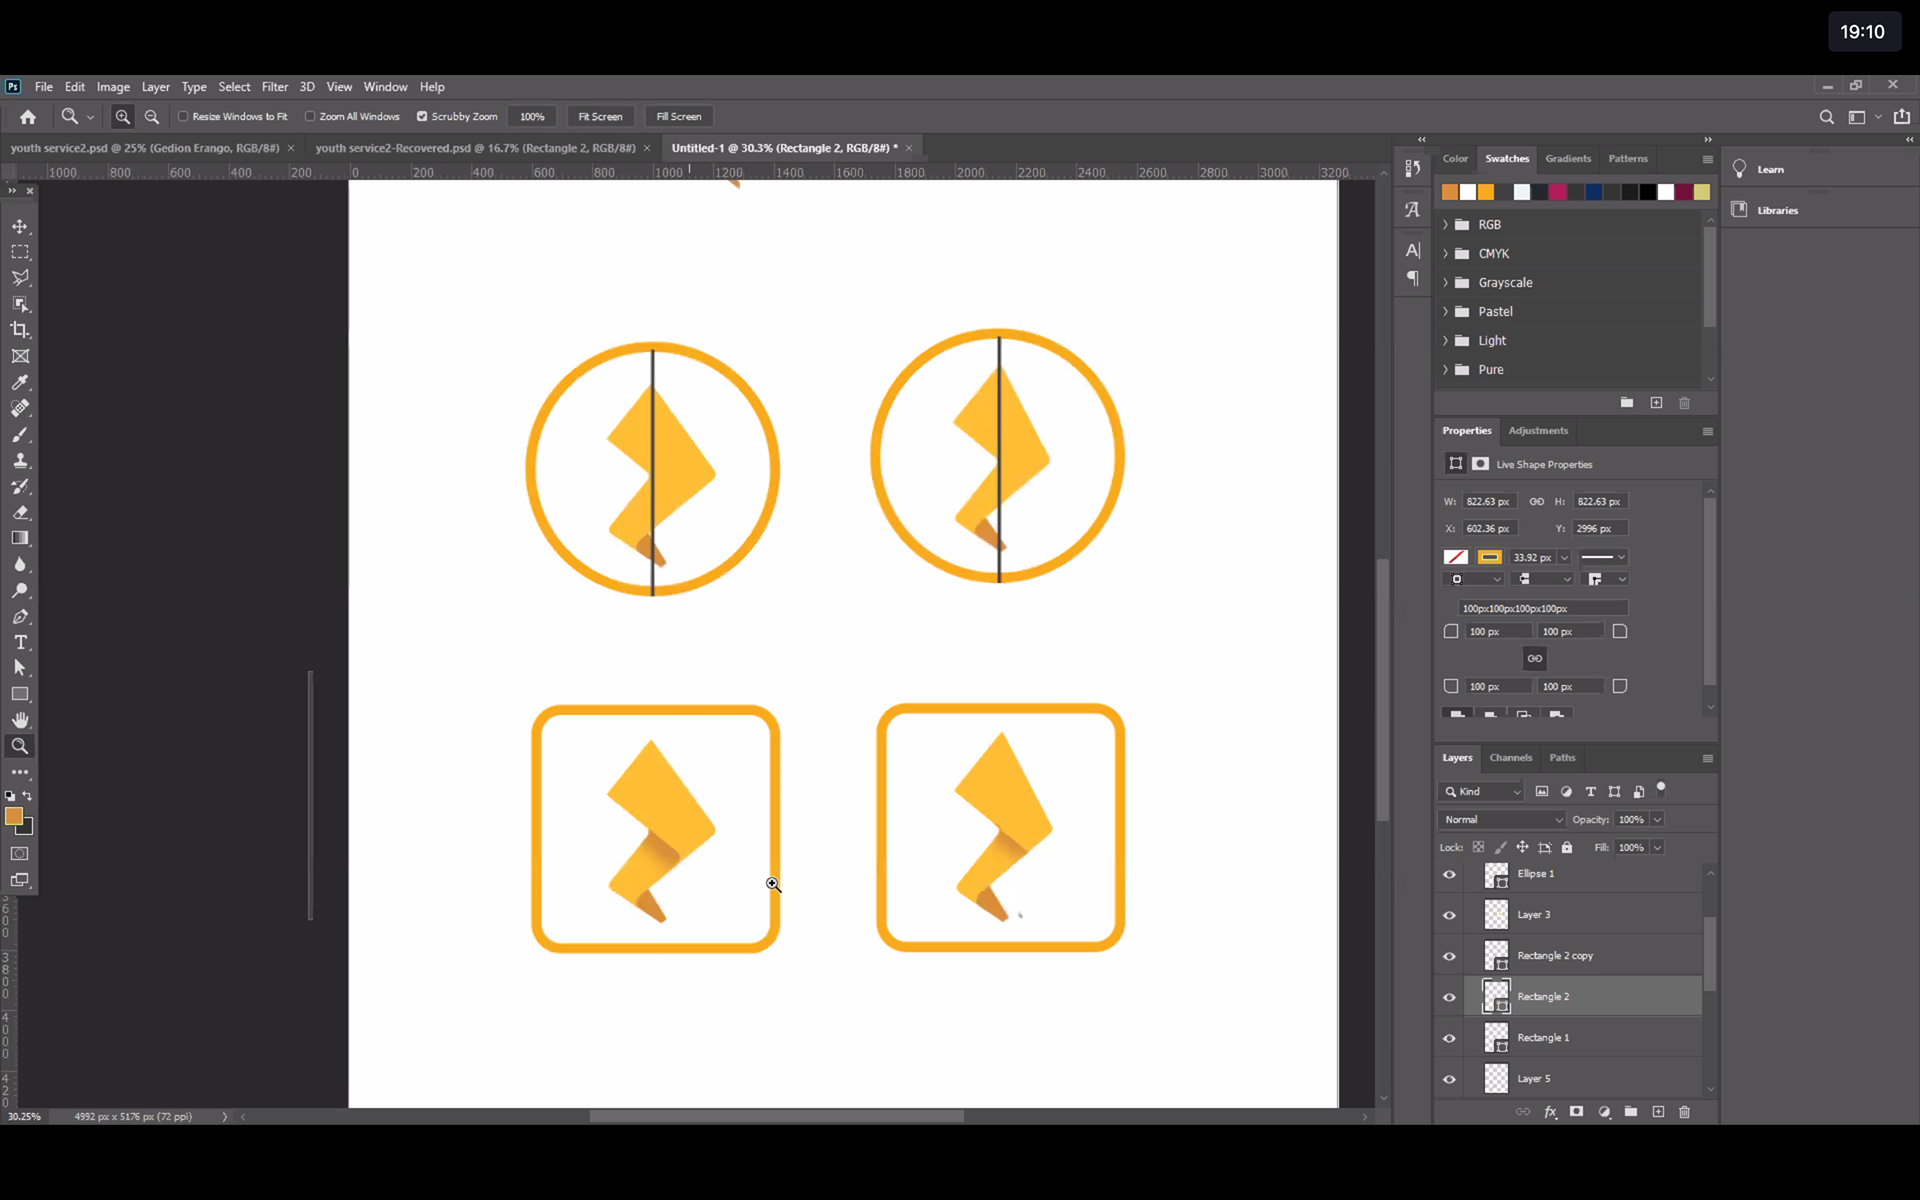This screenshot has height=1200, width=1920.
Task: Edit the shape width W field
Action: coord(1489,502)
